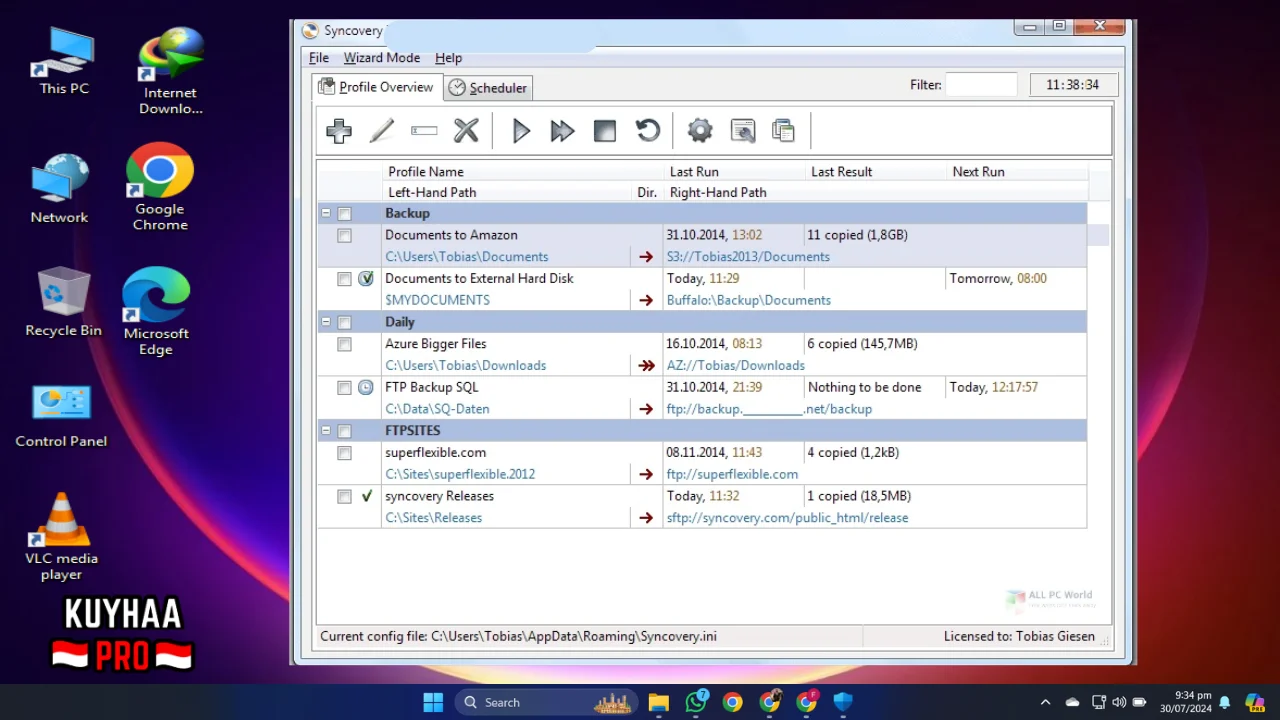Click direction arrow in Documents to Amazon row
The height and width of the screenshot is (720, 1280).
coord(646,257)
